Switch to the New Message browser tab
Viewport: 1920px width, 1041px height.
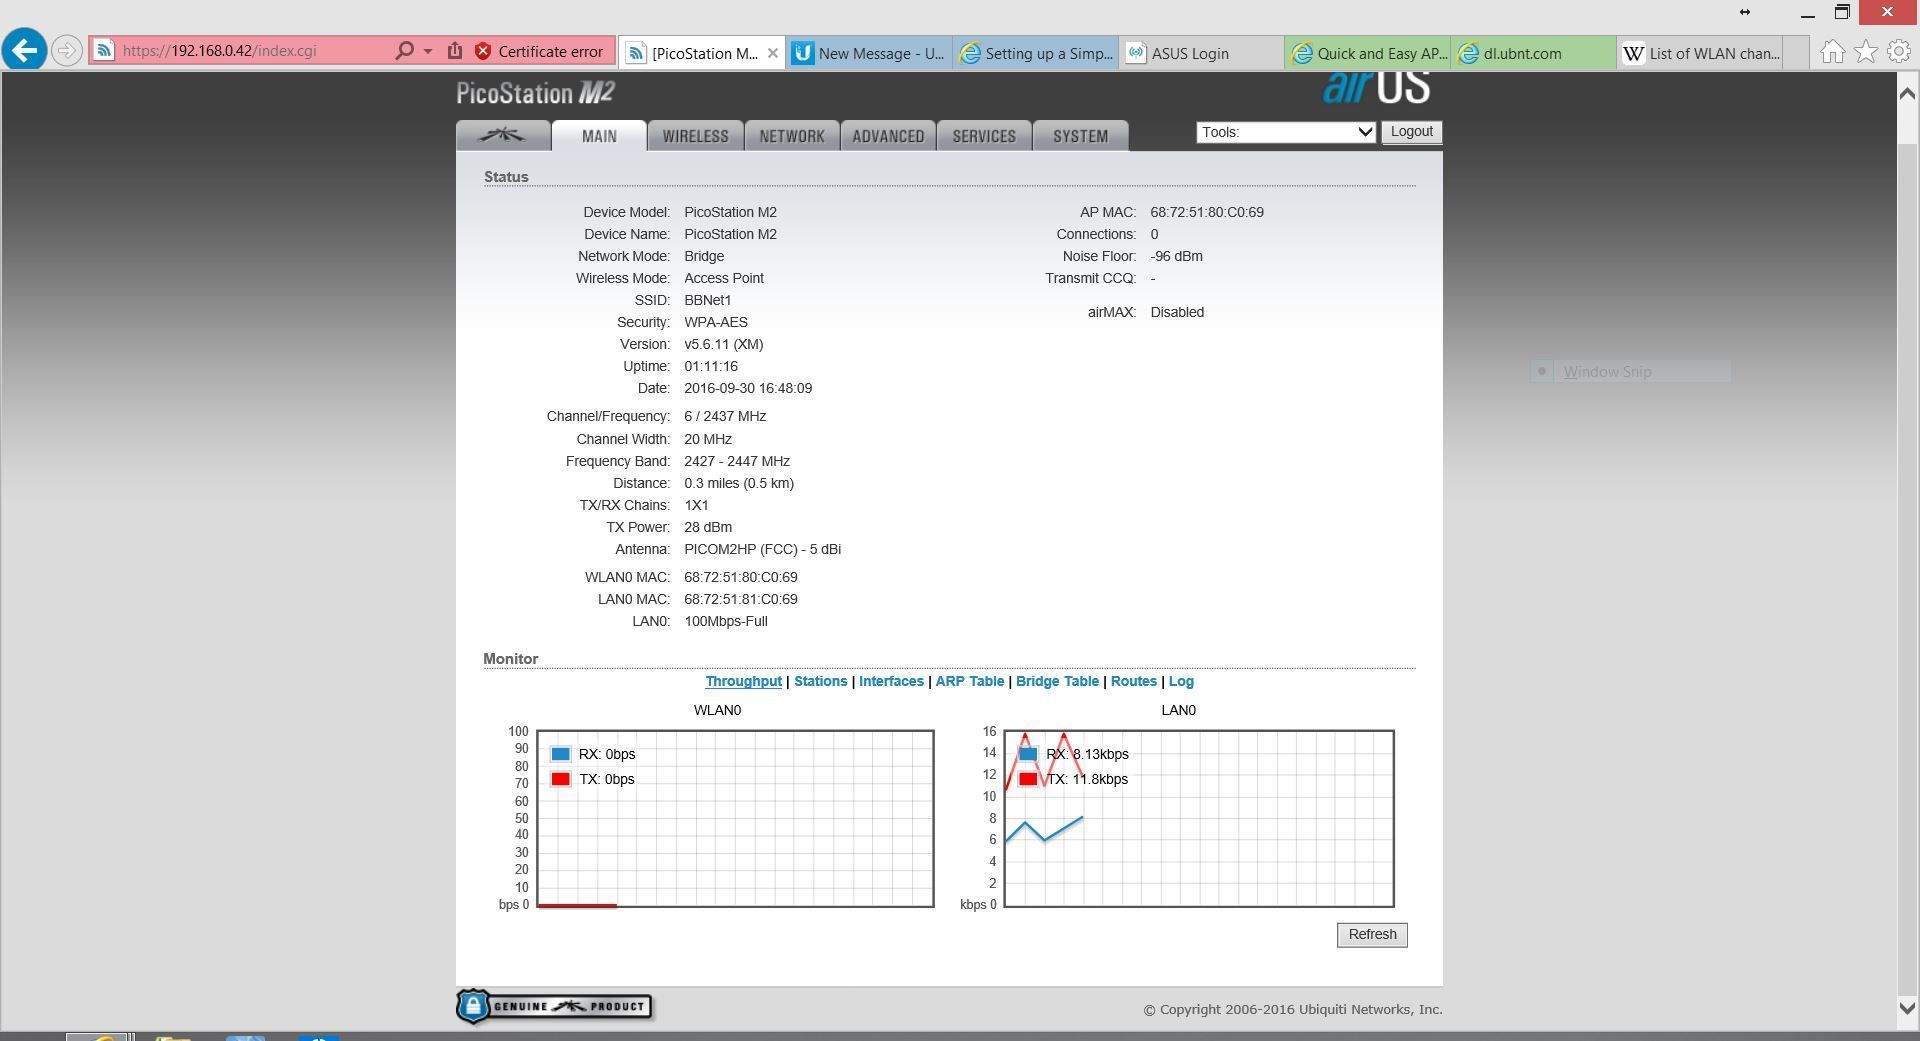pos(868,53)
